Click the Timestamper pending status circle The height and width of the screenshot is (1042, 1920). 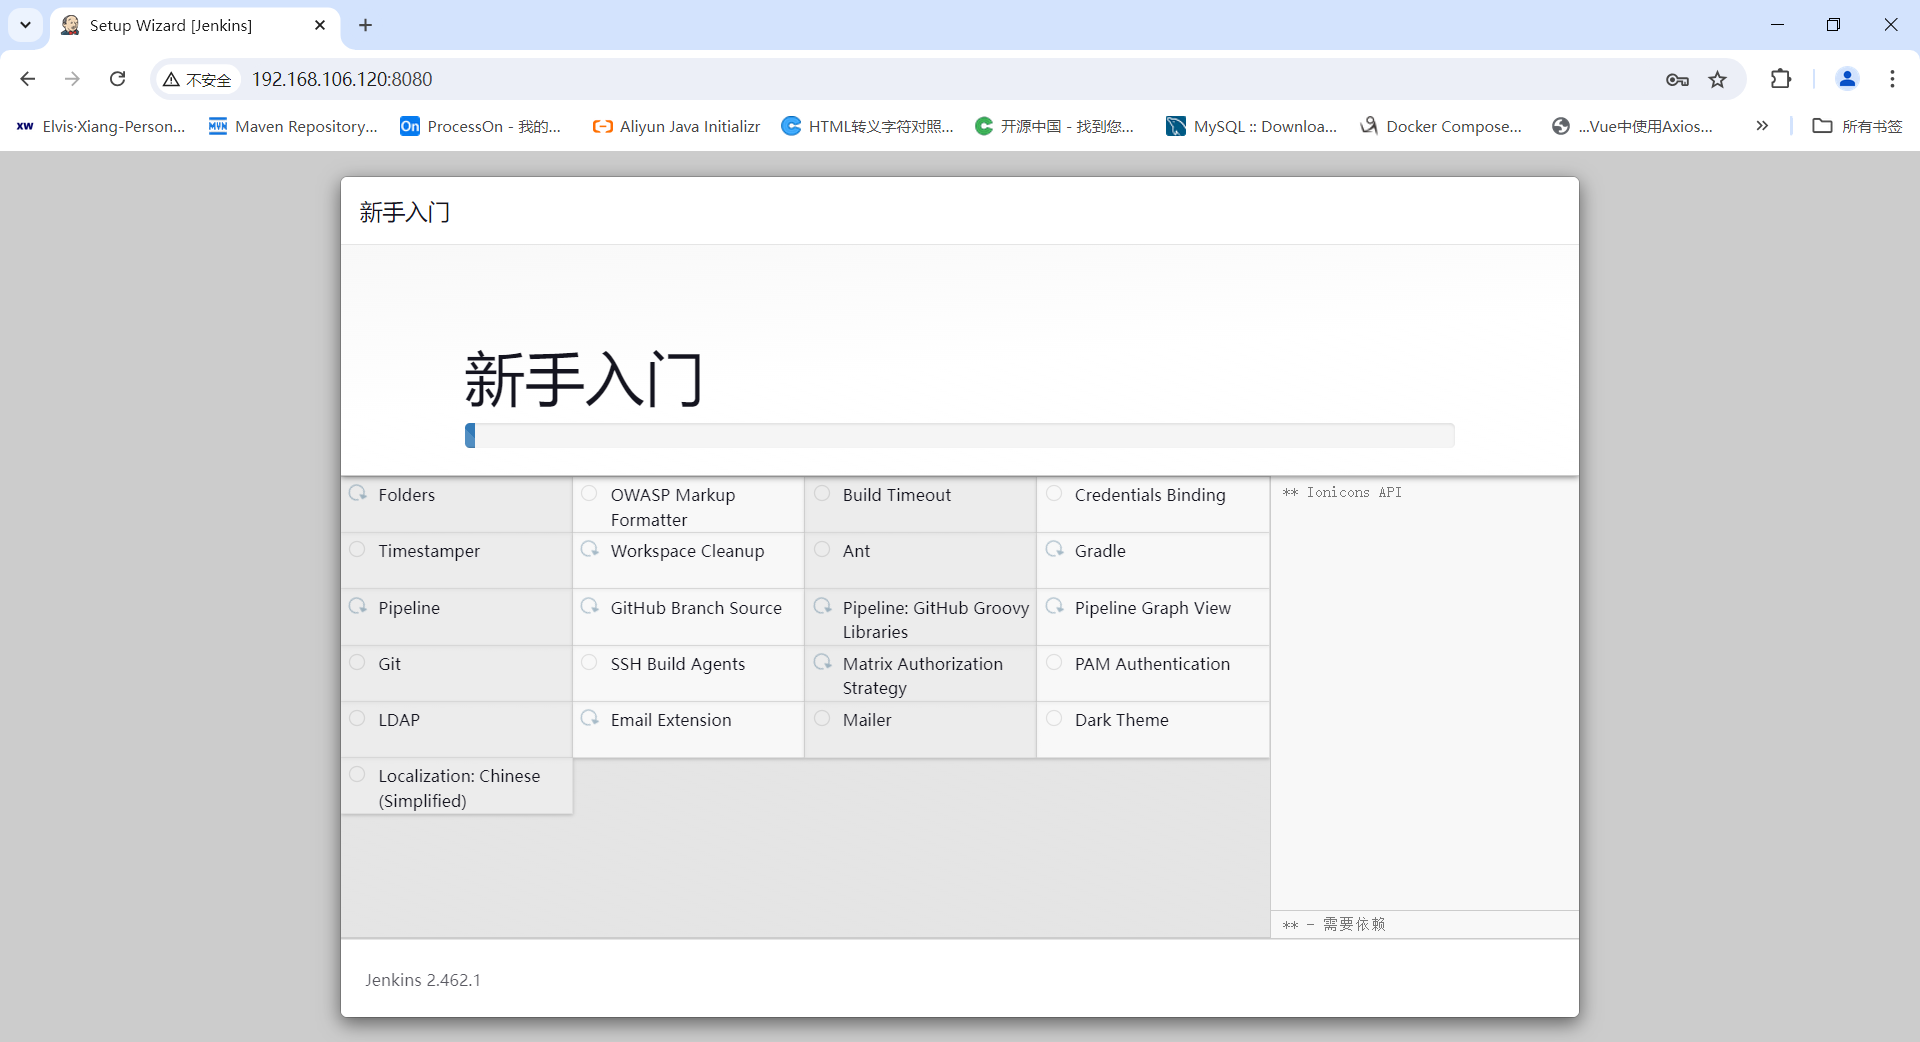point(357,549)
